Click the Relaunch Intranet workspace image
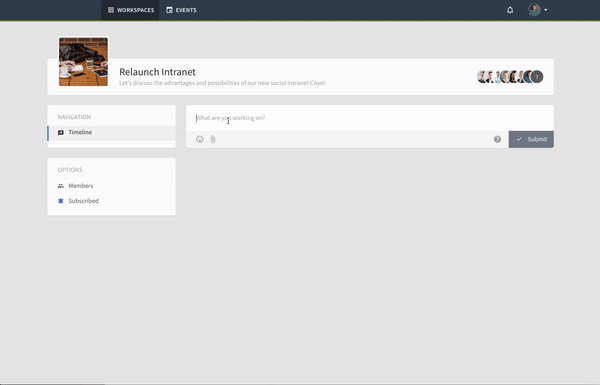600x385 pixels. pyautogui.click(x=83, y=62)
